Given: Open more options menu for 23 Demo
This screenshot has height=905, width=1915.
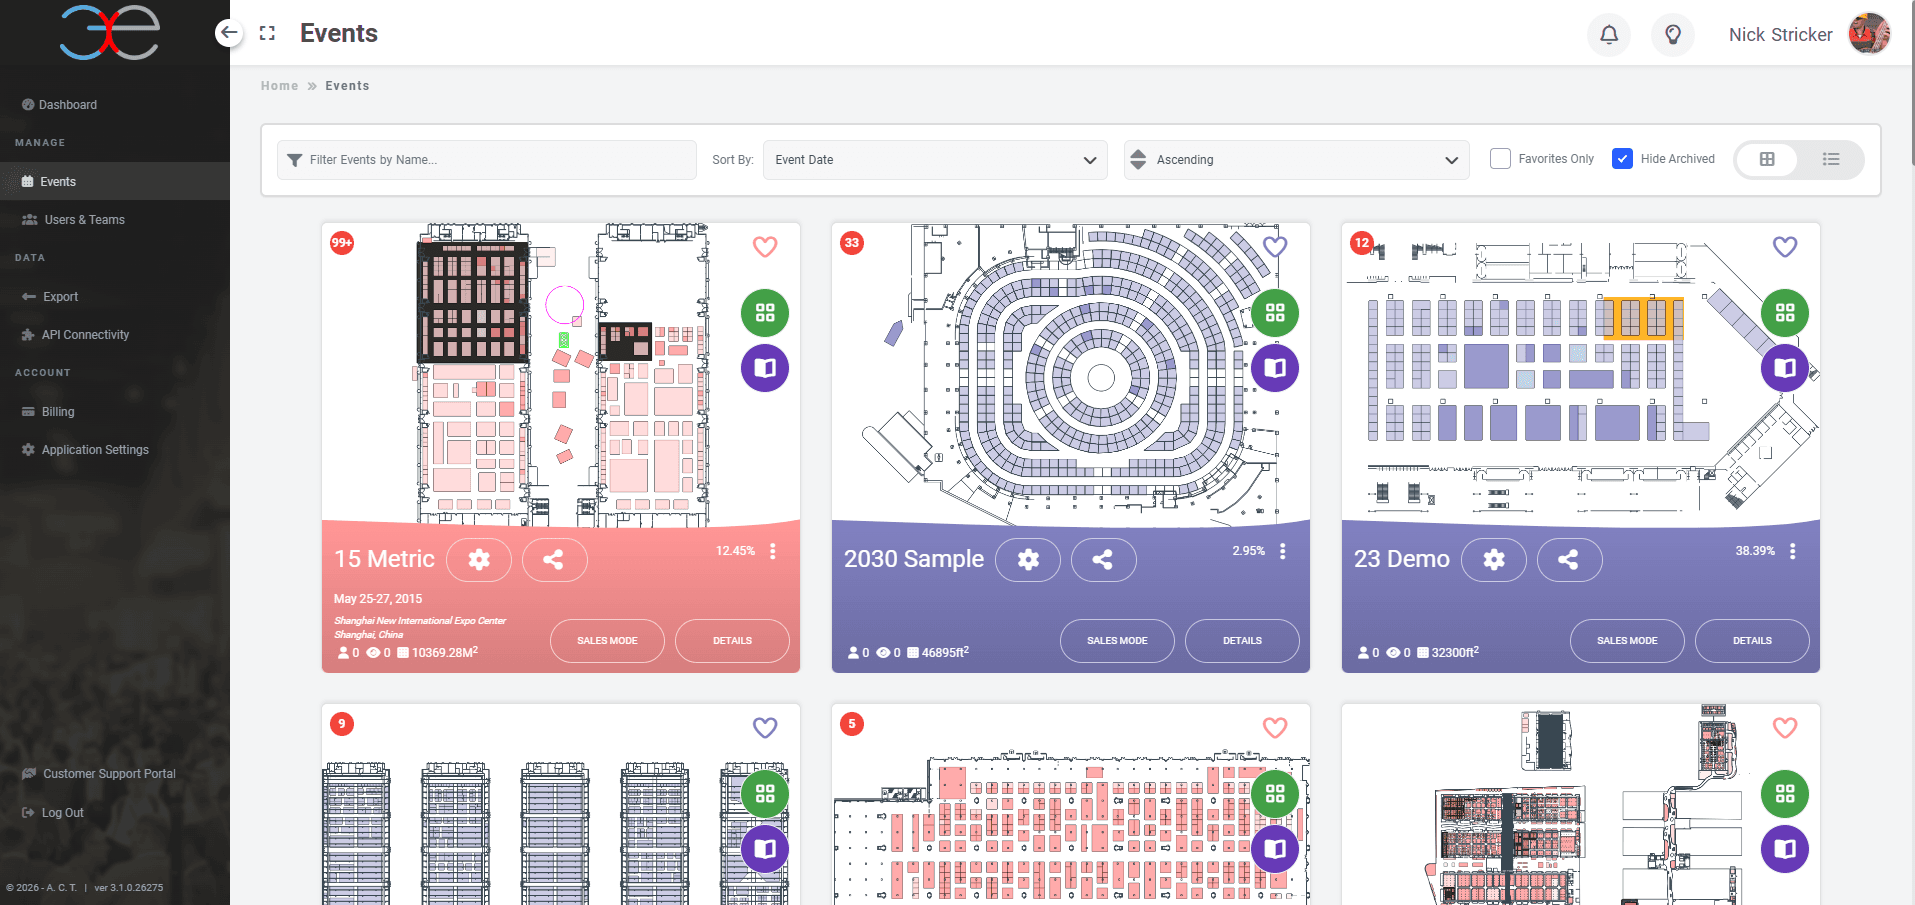Looking at the screenshot, I should click(x=1793, y=551).
